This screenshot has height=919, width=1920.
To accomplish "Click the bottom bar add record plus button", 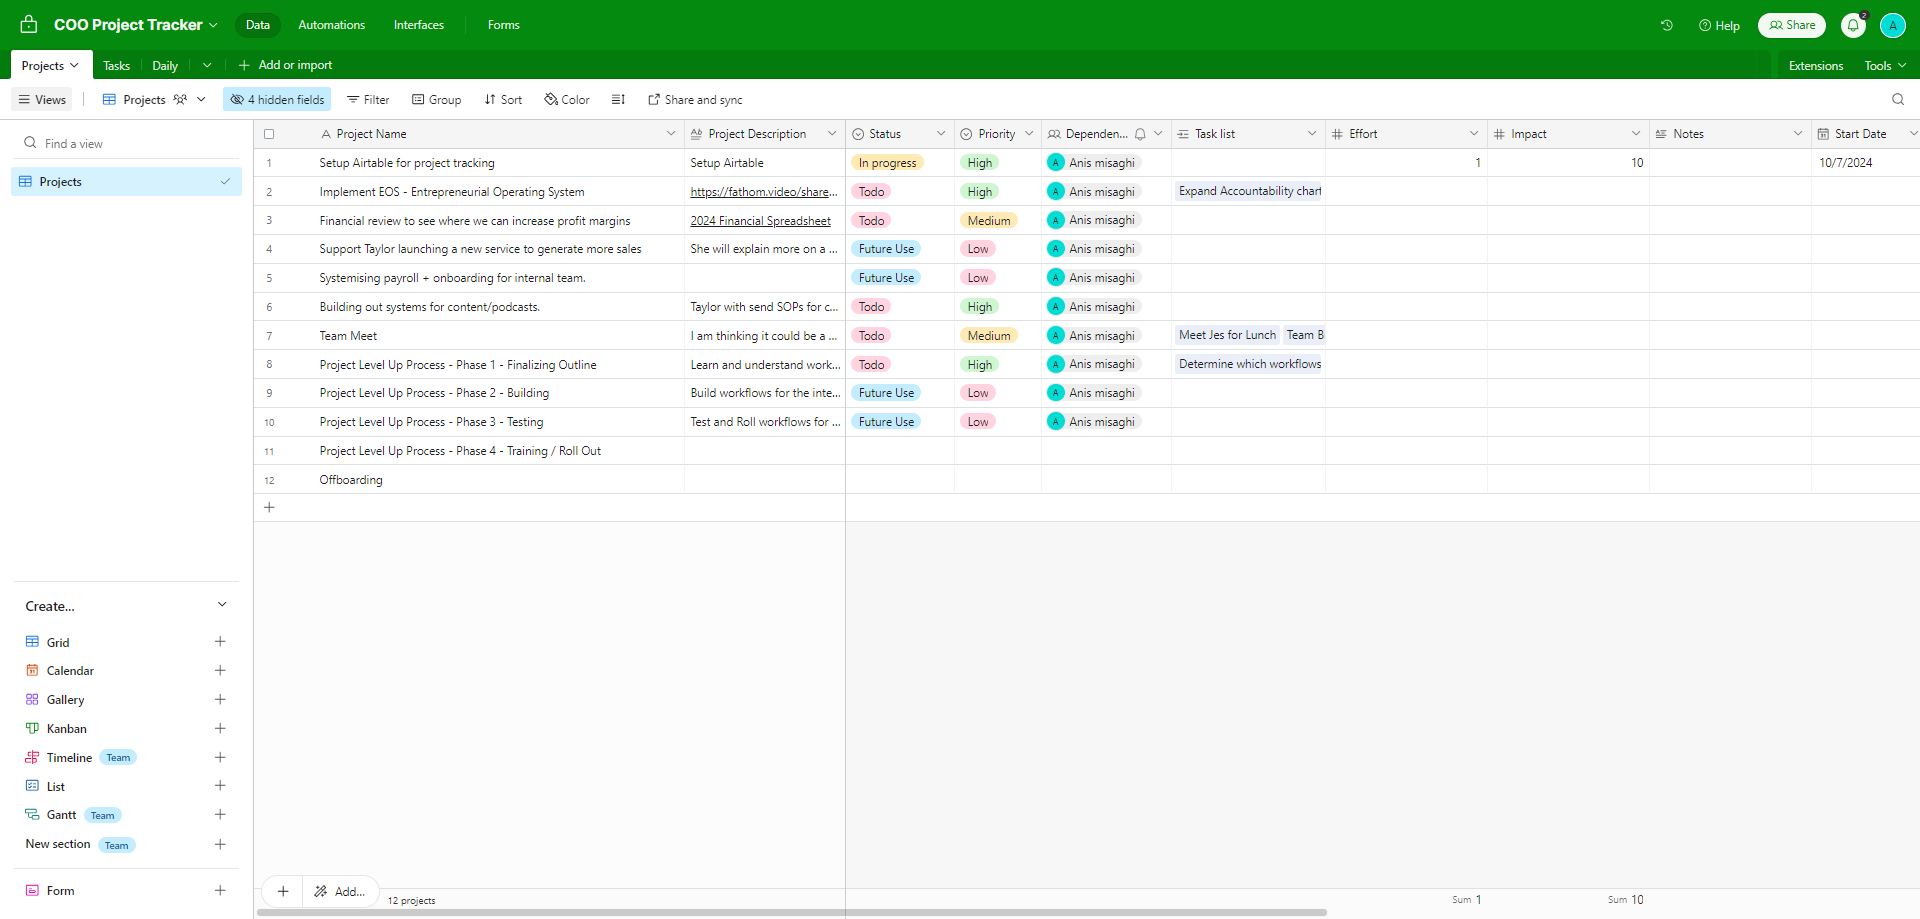I will 283,891.
